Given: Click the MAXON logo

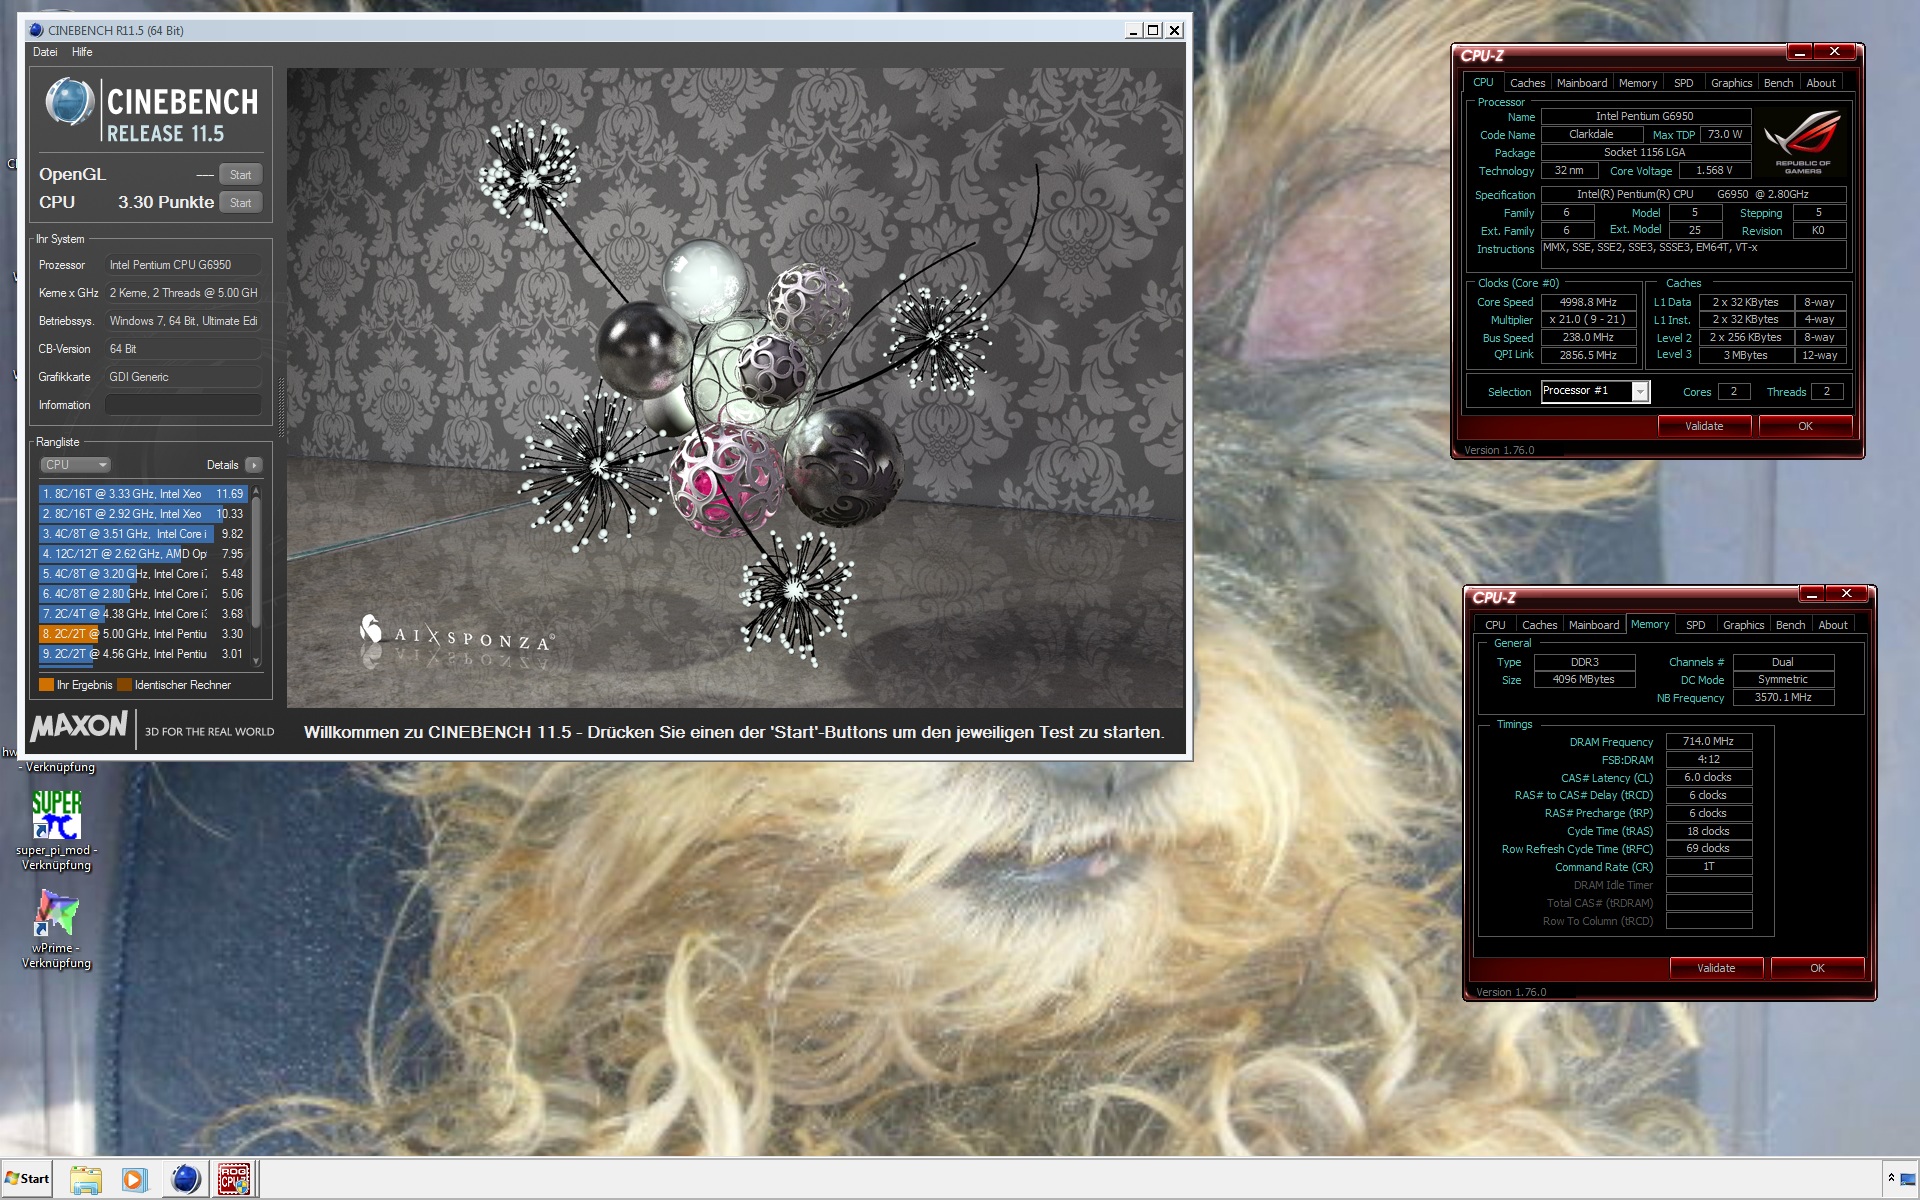Looking at the screenshot, I should [x=79, y=726].
